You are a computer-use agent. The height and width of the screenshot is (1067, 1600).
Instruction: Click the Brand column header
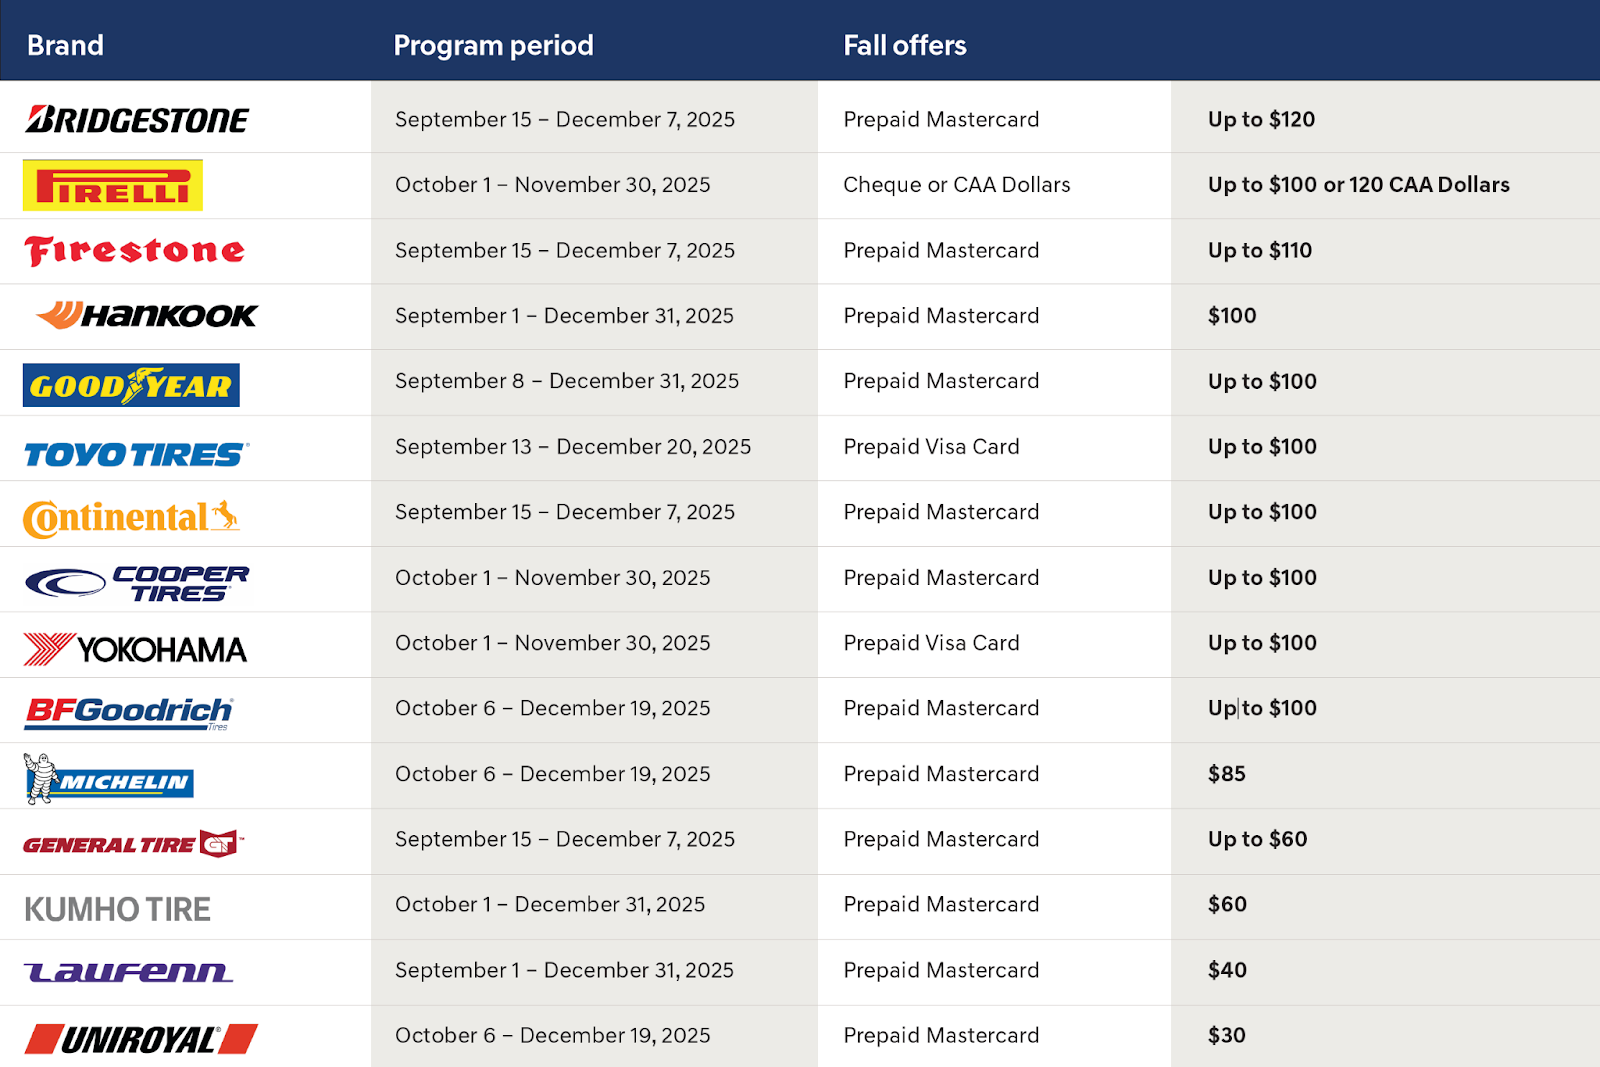65,45
